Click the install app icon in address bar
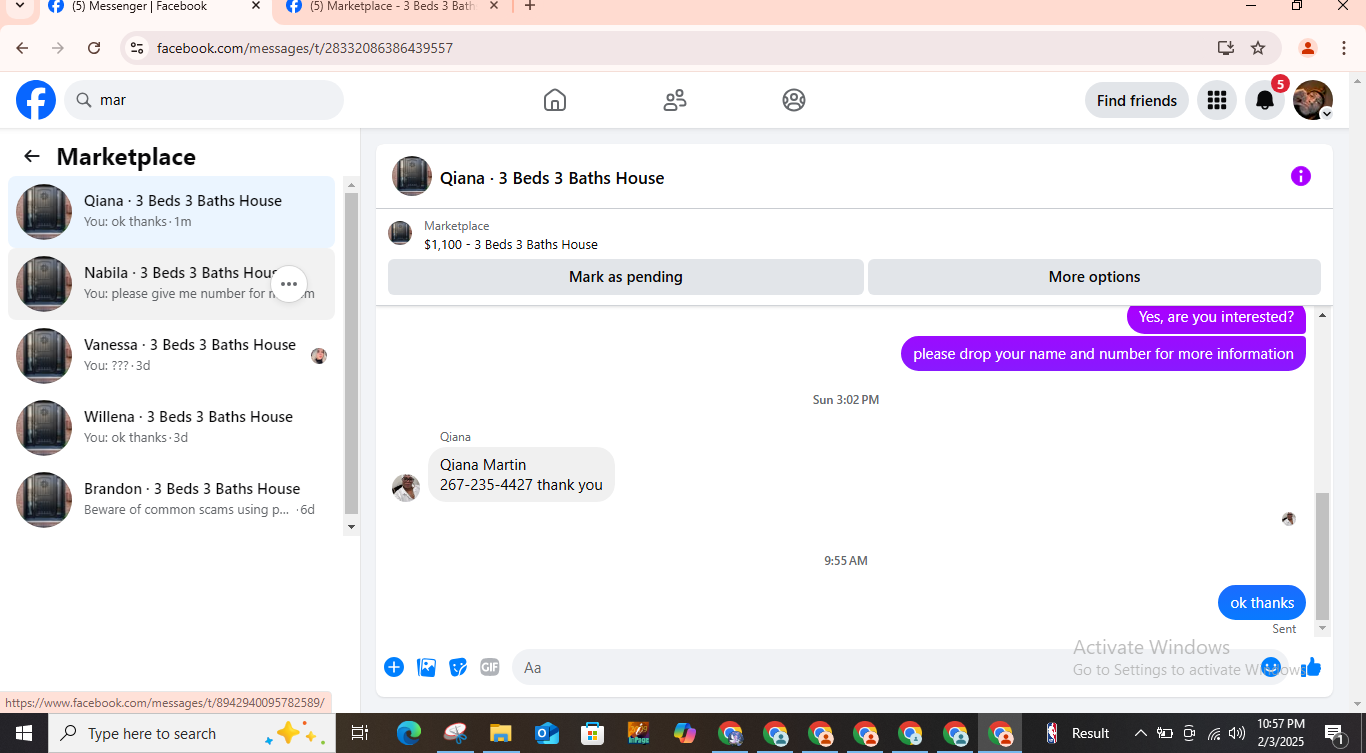 [1225, 48]
